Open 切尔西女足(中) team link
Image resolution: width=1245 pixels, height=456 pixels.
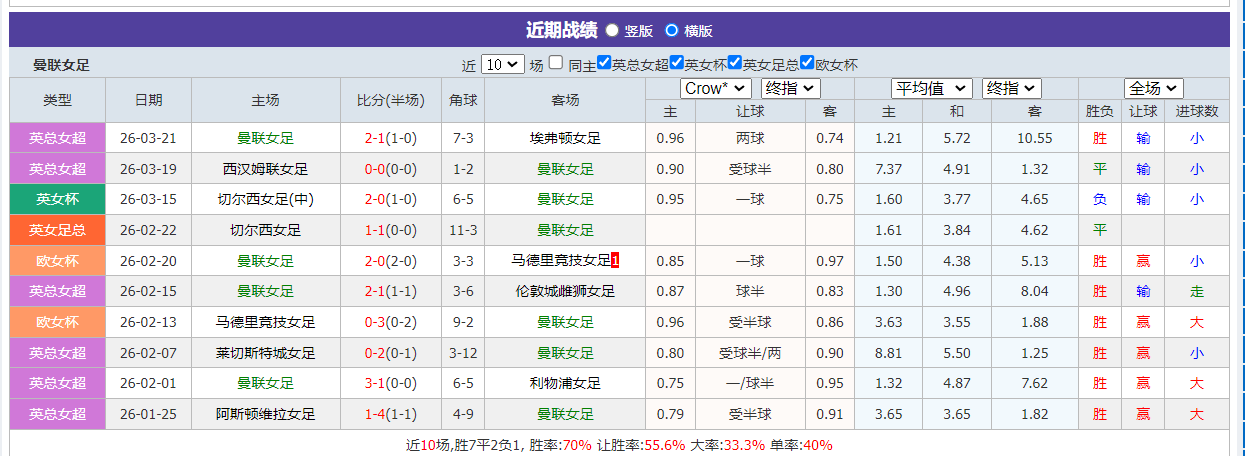[x=266, y=199]
